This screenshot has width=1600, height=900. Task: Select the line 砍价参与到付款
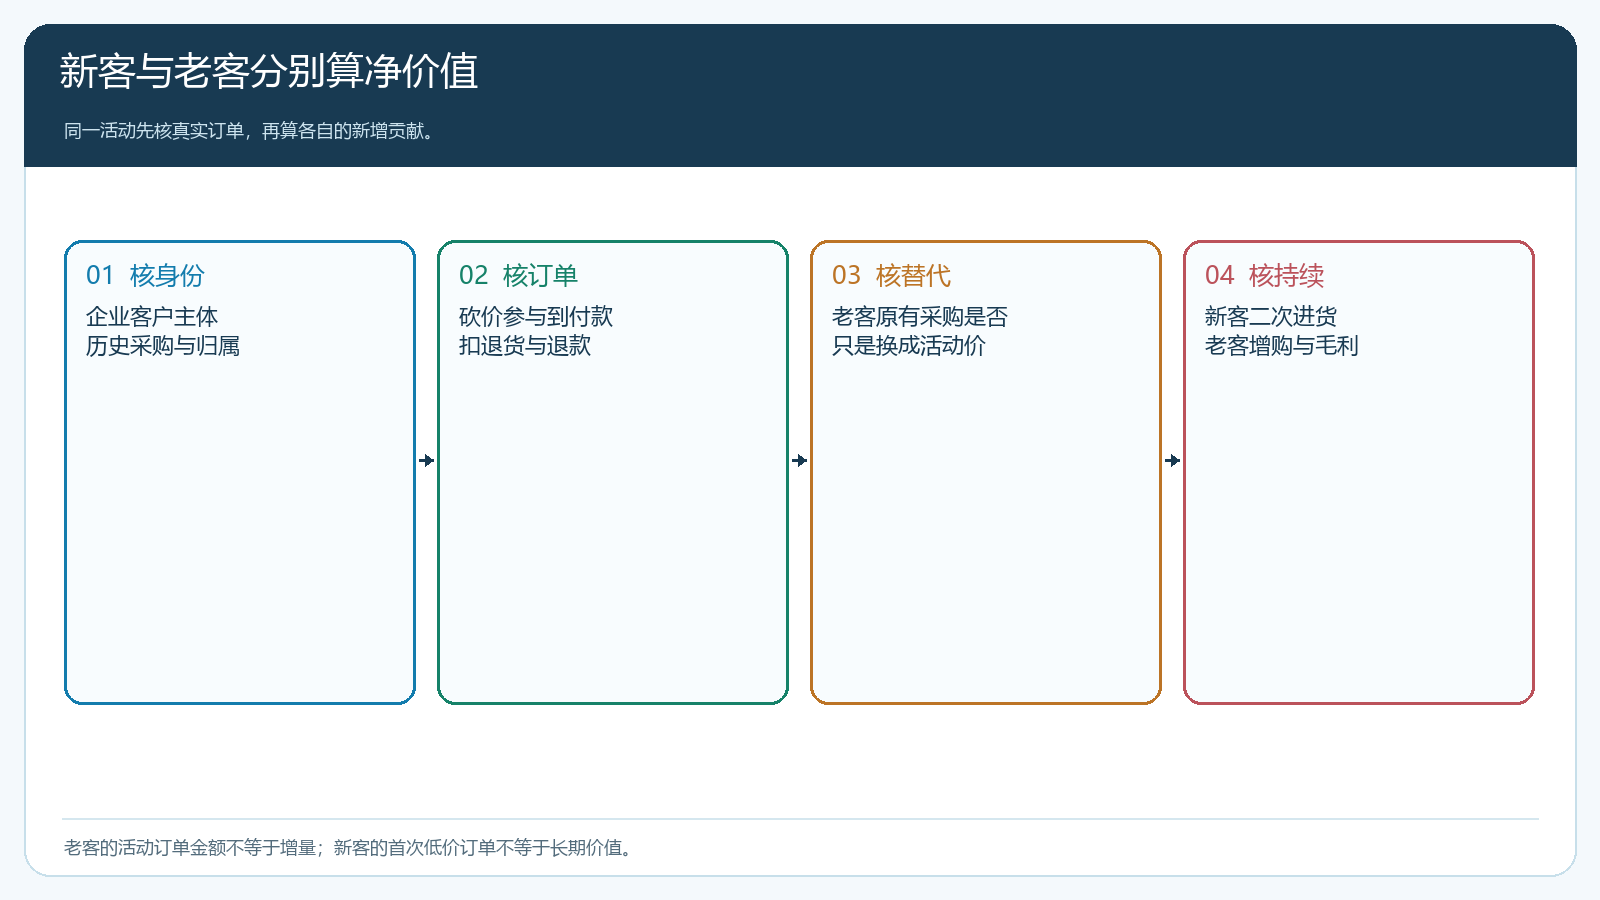click(536, 317)
